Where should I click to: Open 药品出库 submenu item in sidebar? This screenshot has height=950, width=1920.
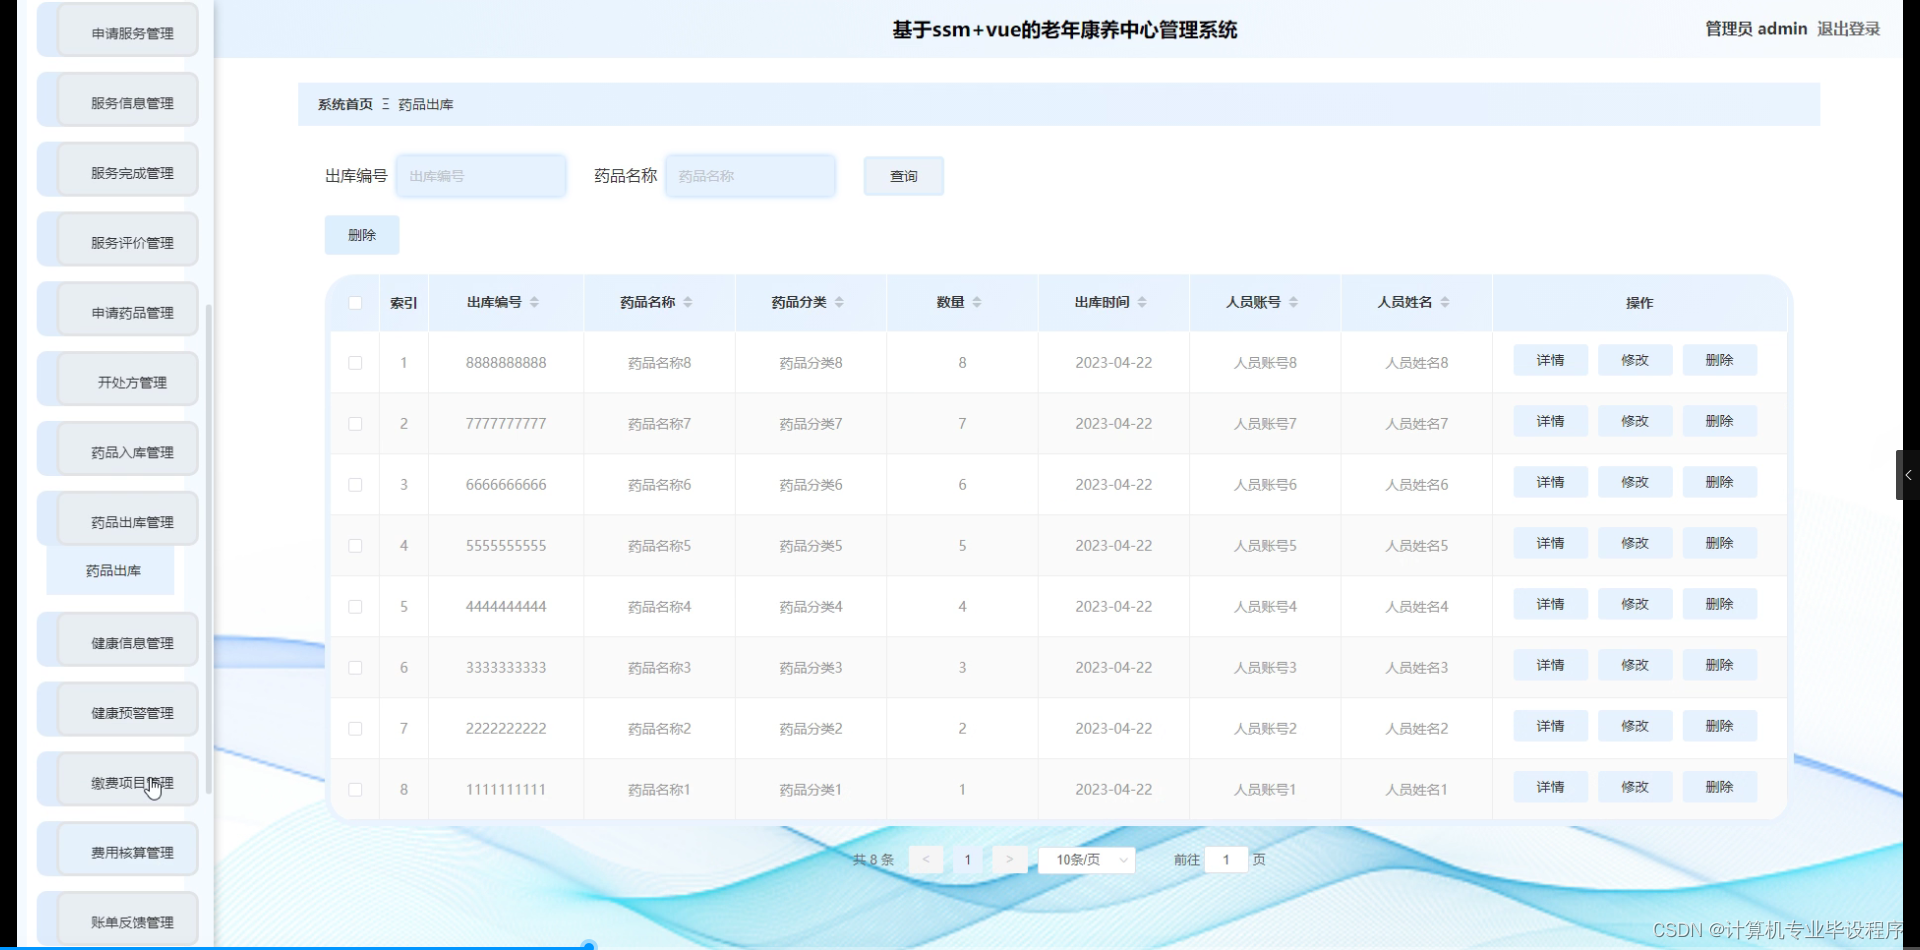tap(113, 571)
